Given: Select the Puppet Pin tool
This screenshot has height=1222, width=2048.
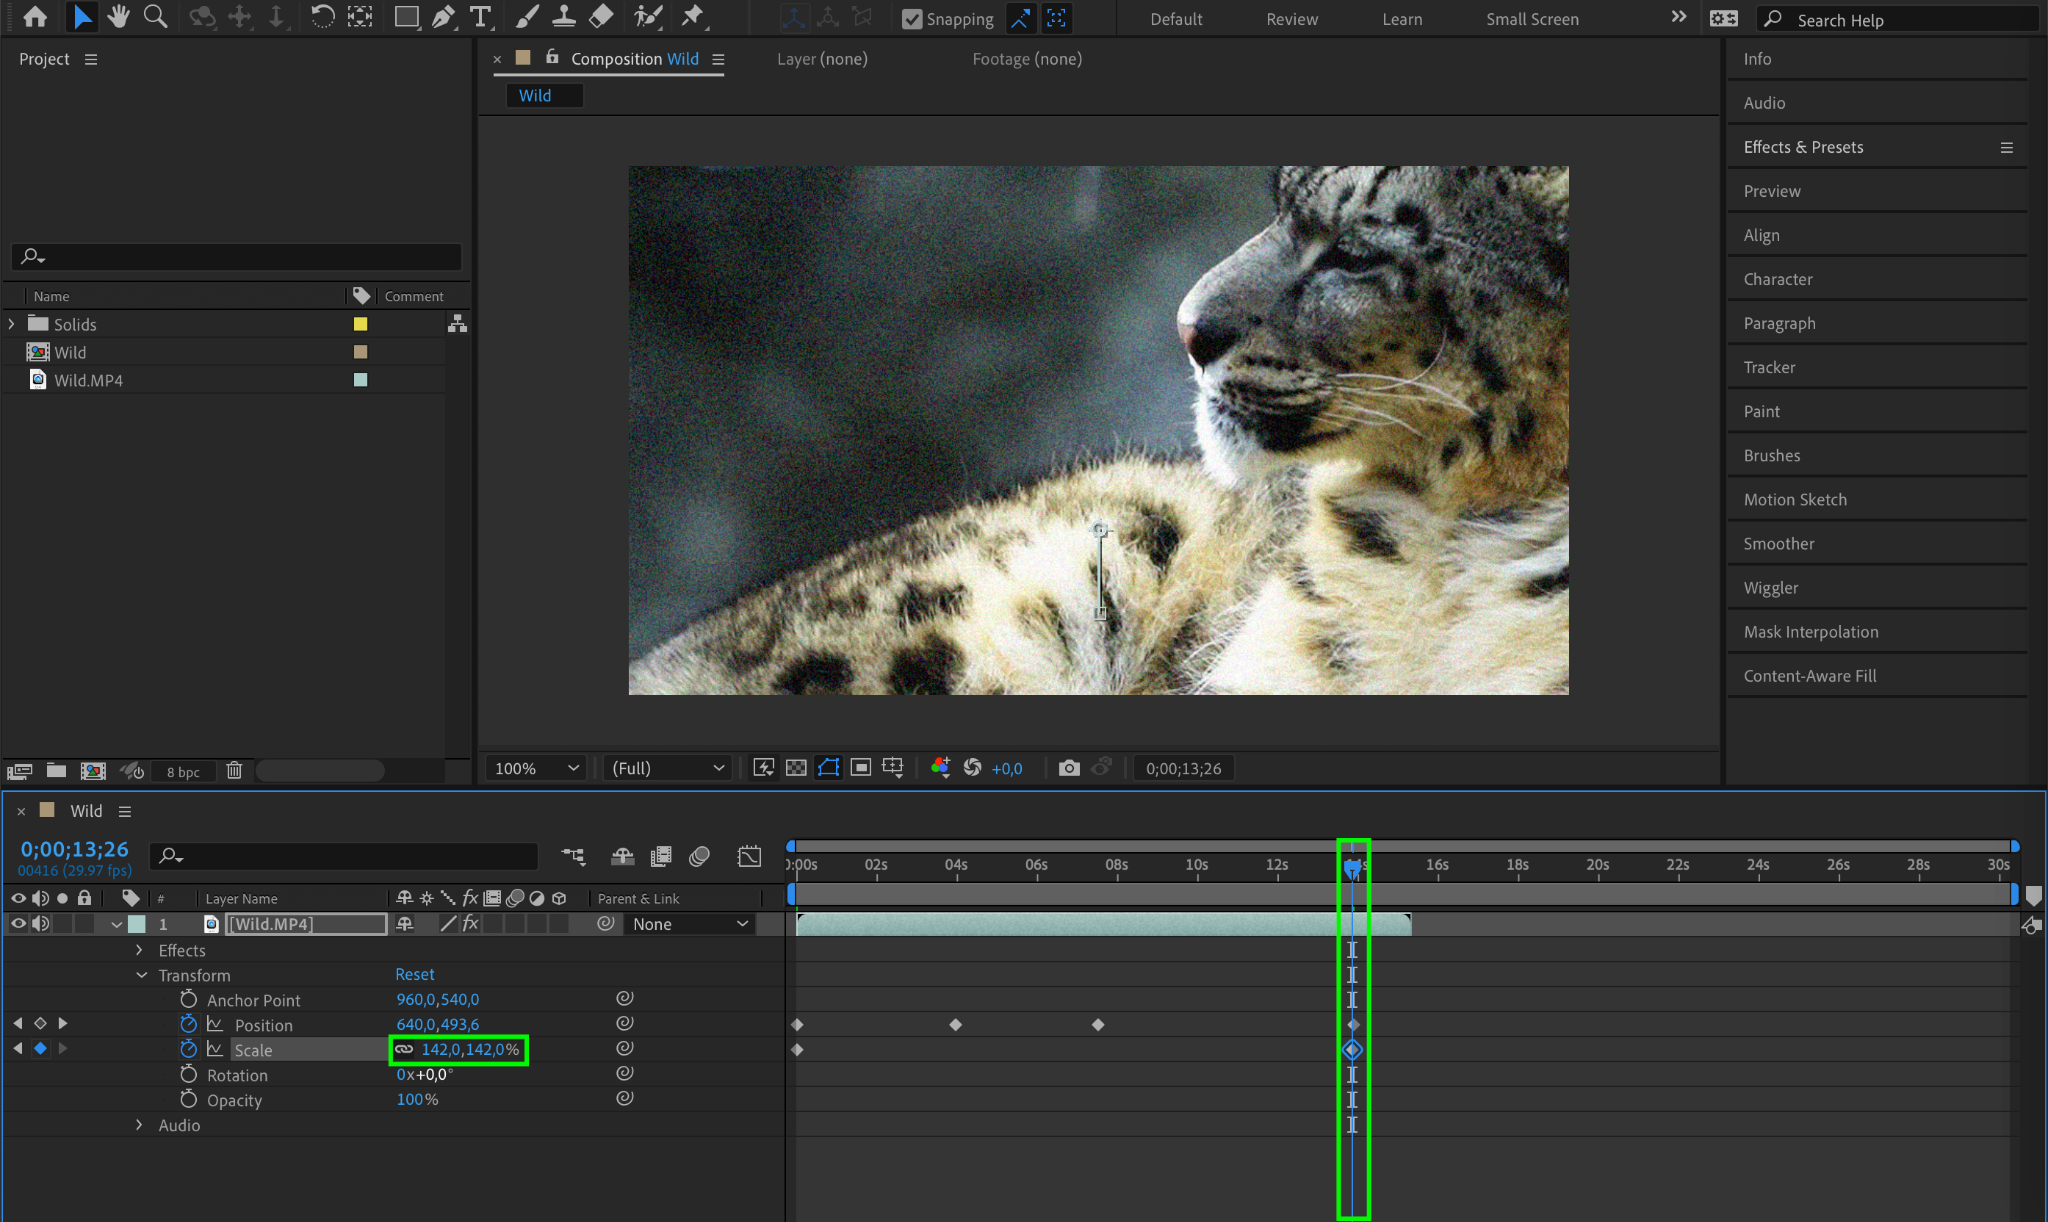Looking at the screenshot, I should 692,17.
